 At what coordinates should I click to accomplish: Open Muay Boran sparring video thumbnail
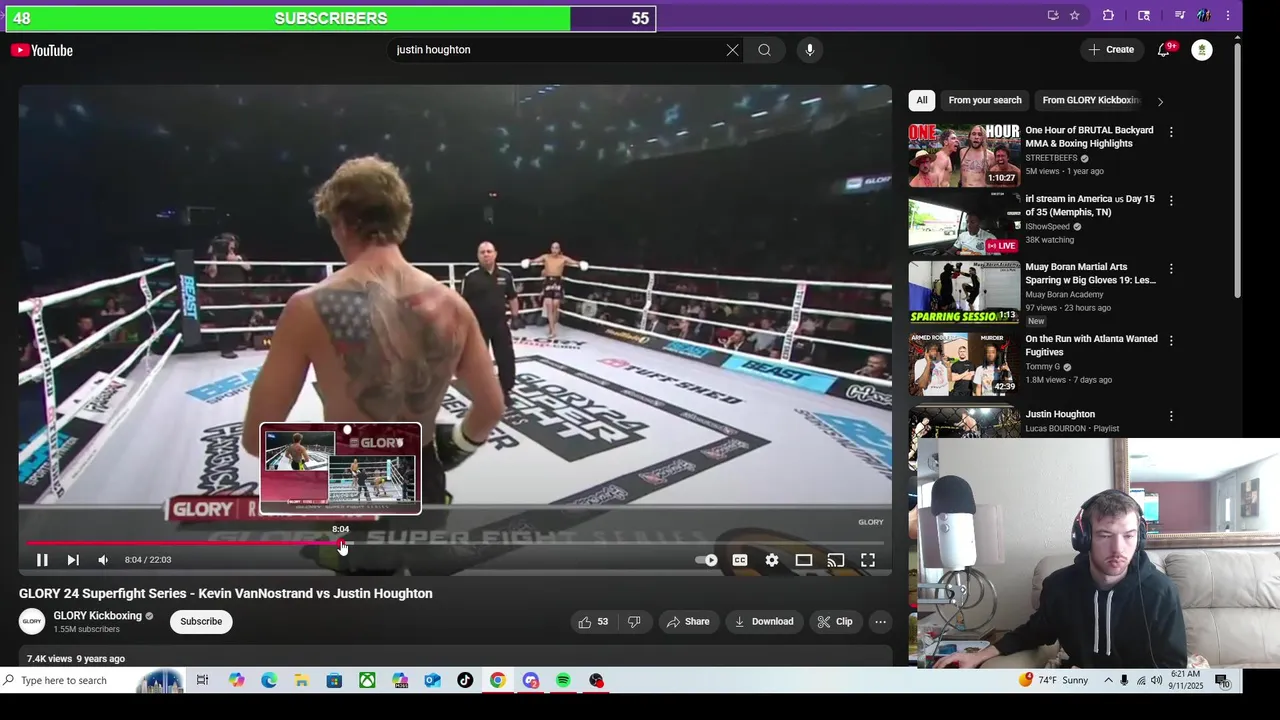964,293
